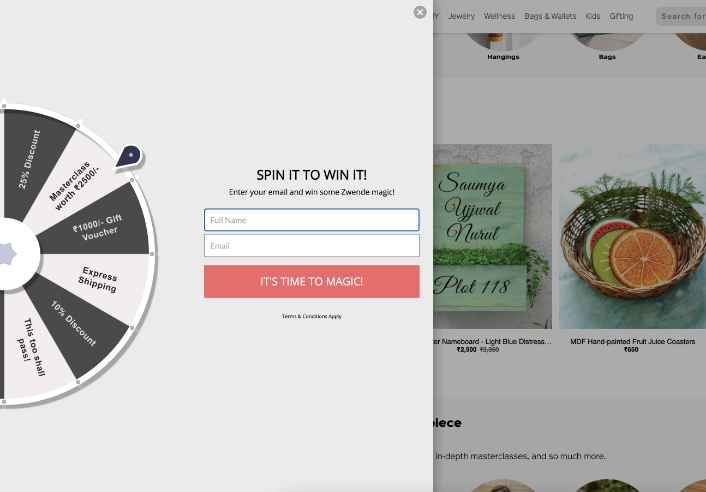
Task: Open the Jewelry menu
Action: tap(462, 16)
